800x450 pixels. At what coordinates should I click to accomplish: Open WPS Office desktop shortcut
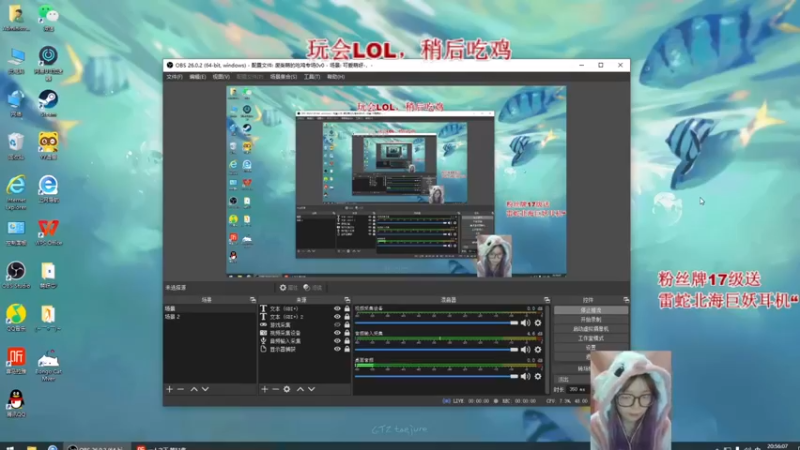[x=48, y=232]
